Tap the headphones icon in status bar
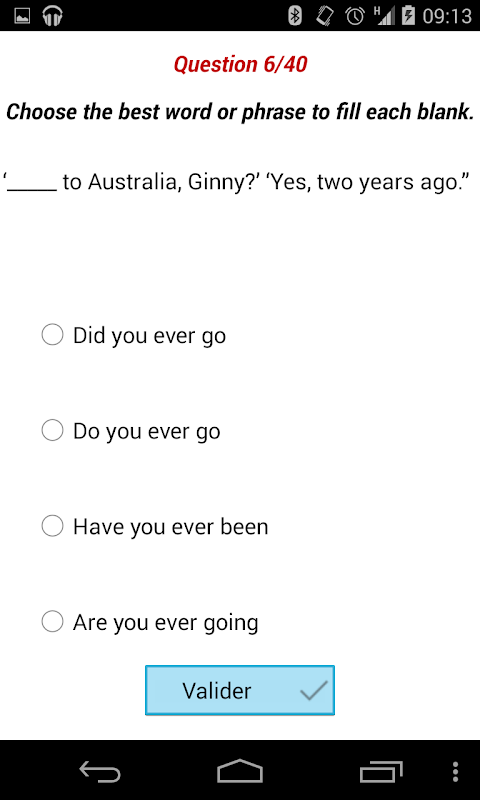The height and width of the screenshot is (800, 480). pos(53,16)
